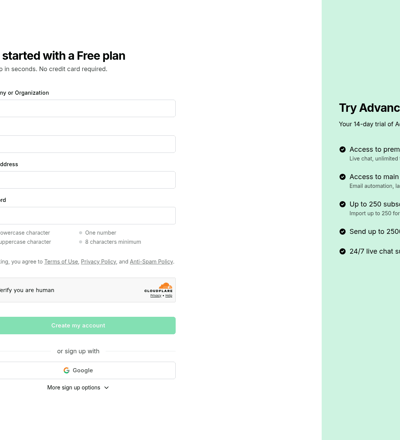Screen dimensions: 400x440
Task: Click the Cloudflare Help link in widget
Action: 169,296
